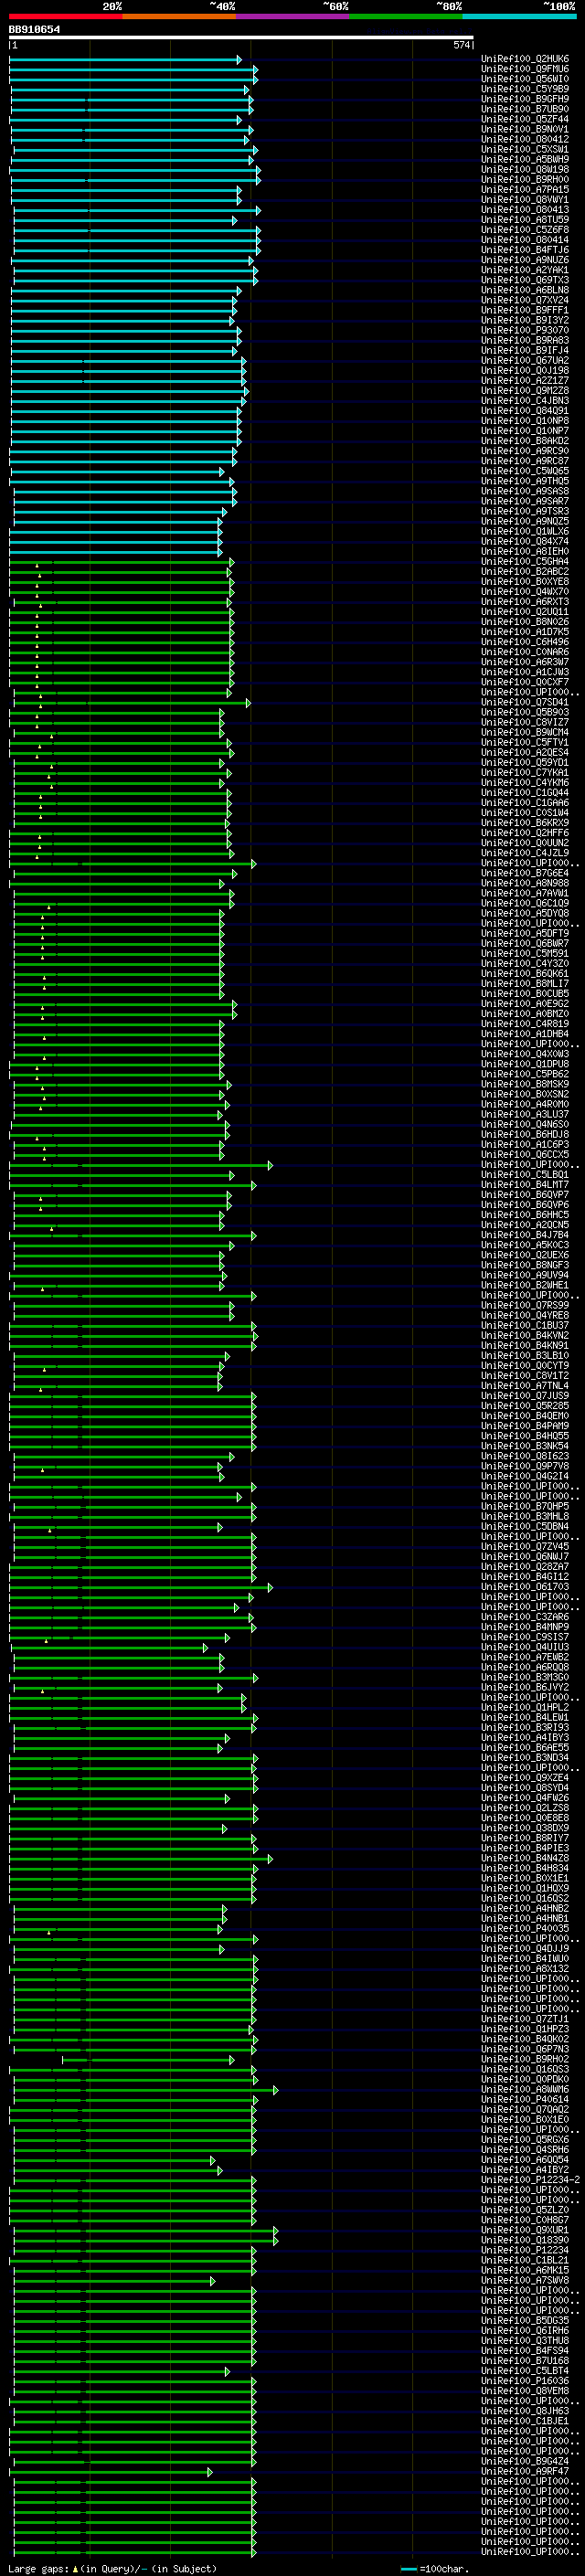Screen dimensions: 585x2576
Task: Click hit UniRef100_B7G6E4
Action: pyautogui.click(x=525, y=873)
